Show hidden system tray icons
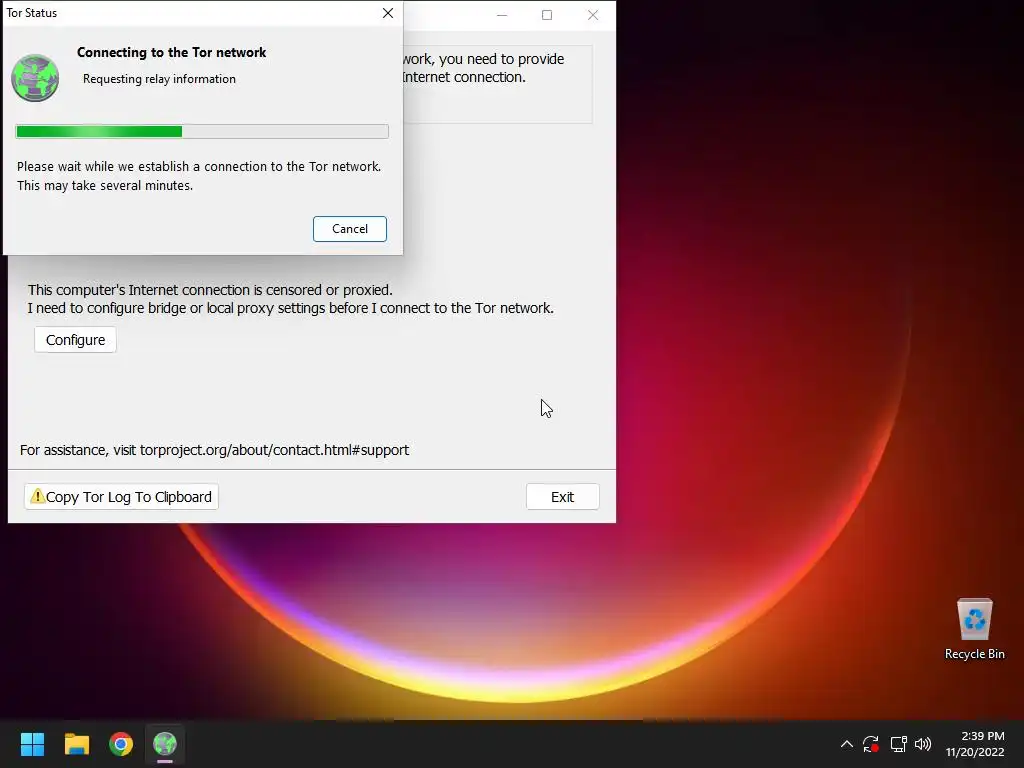This screenshot has height=768, width=1024. [846, 744]
